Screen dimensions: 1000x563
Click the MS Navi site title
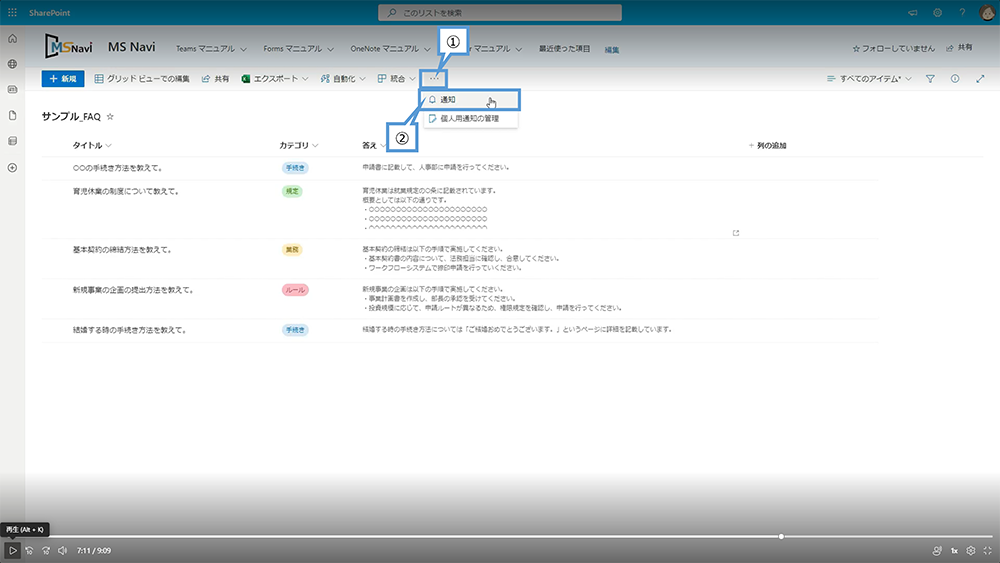coord(131,47)
